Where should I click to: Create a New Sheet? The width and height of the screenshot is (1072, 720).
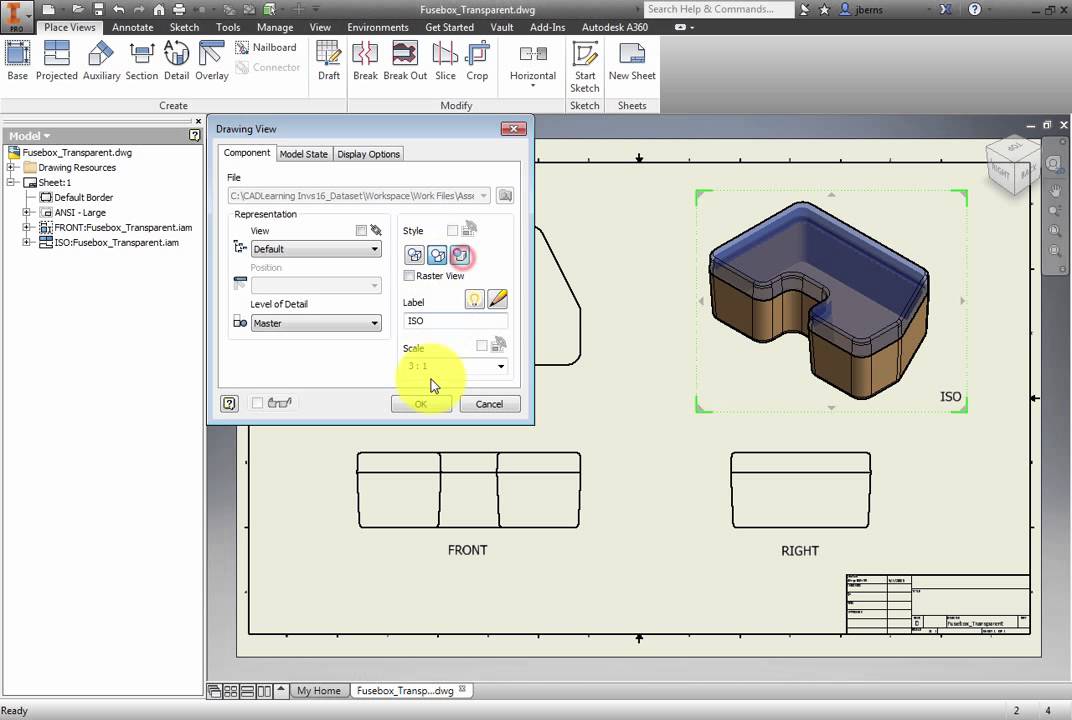(632, 60)
